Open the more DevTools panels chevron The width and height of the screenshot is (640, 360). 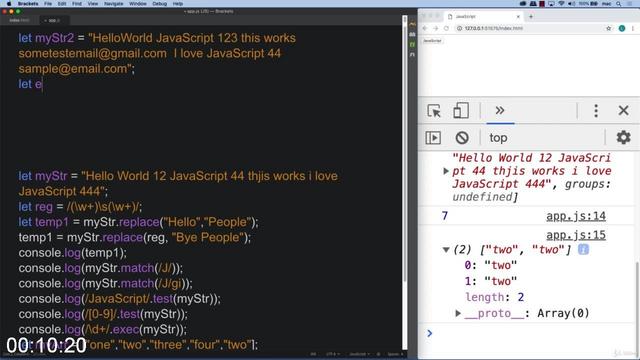coord(500,110)
